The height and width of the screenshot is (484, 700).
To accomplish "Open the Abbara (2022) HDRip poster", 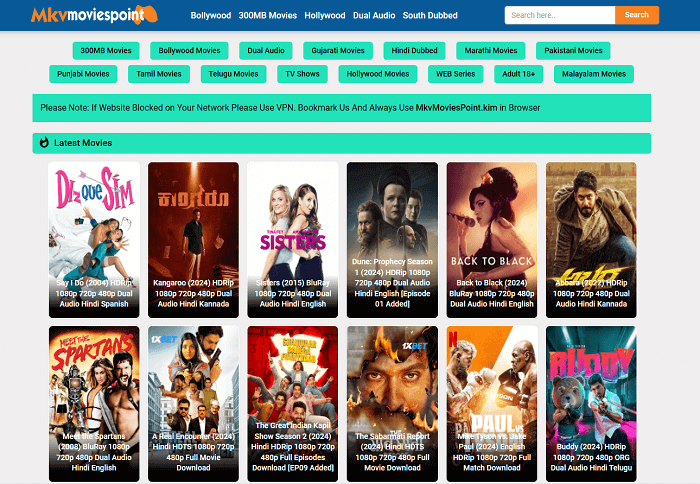I will [x=591, y=240].
